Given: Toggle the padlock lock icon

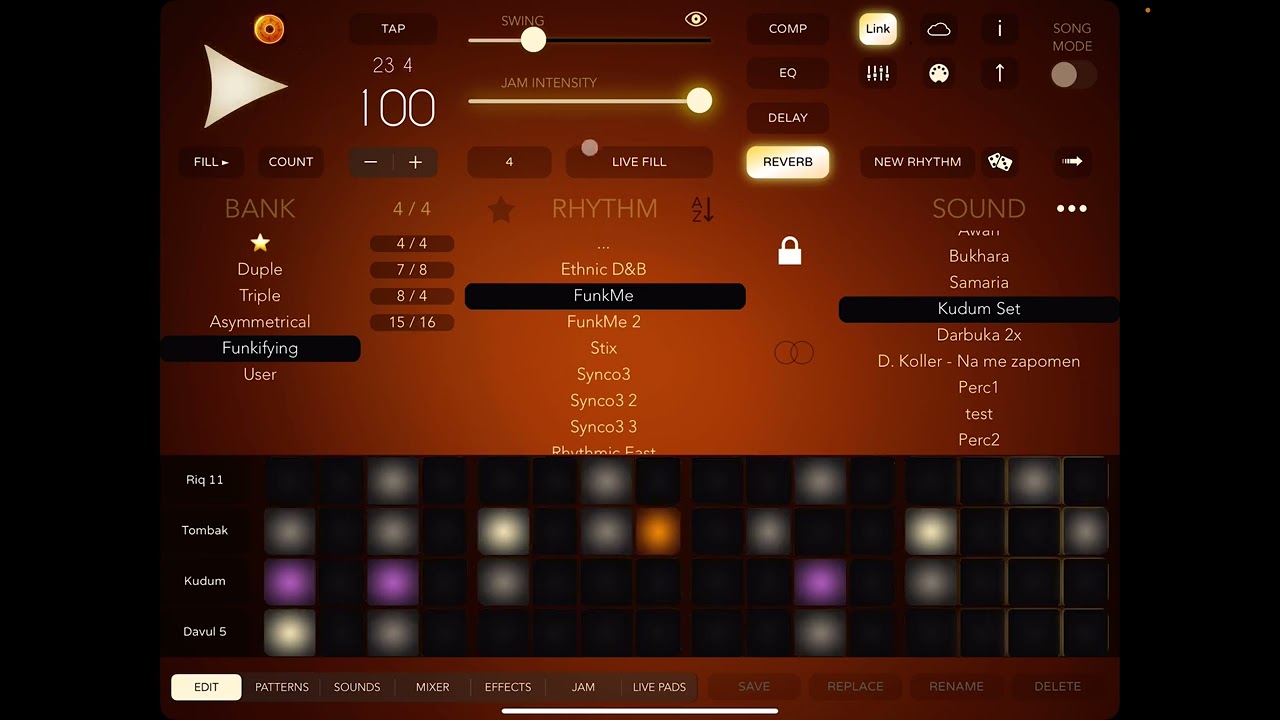Looking at the screenshot, I should (x=790, y=251).
